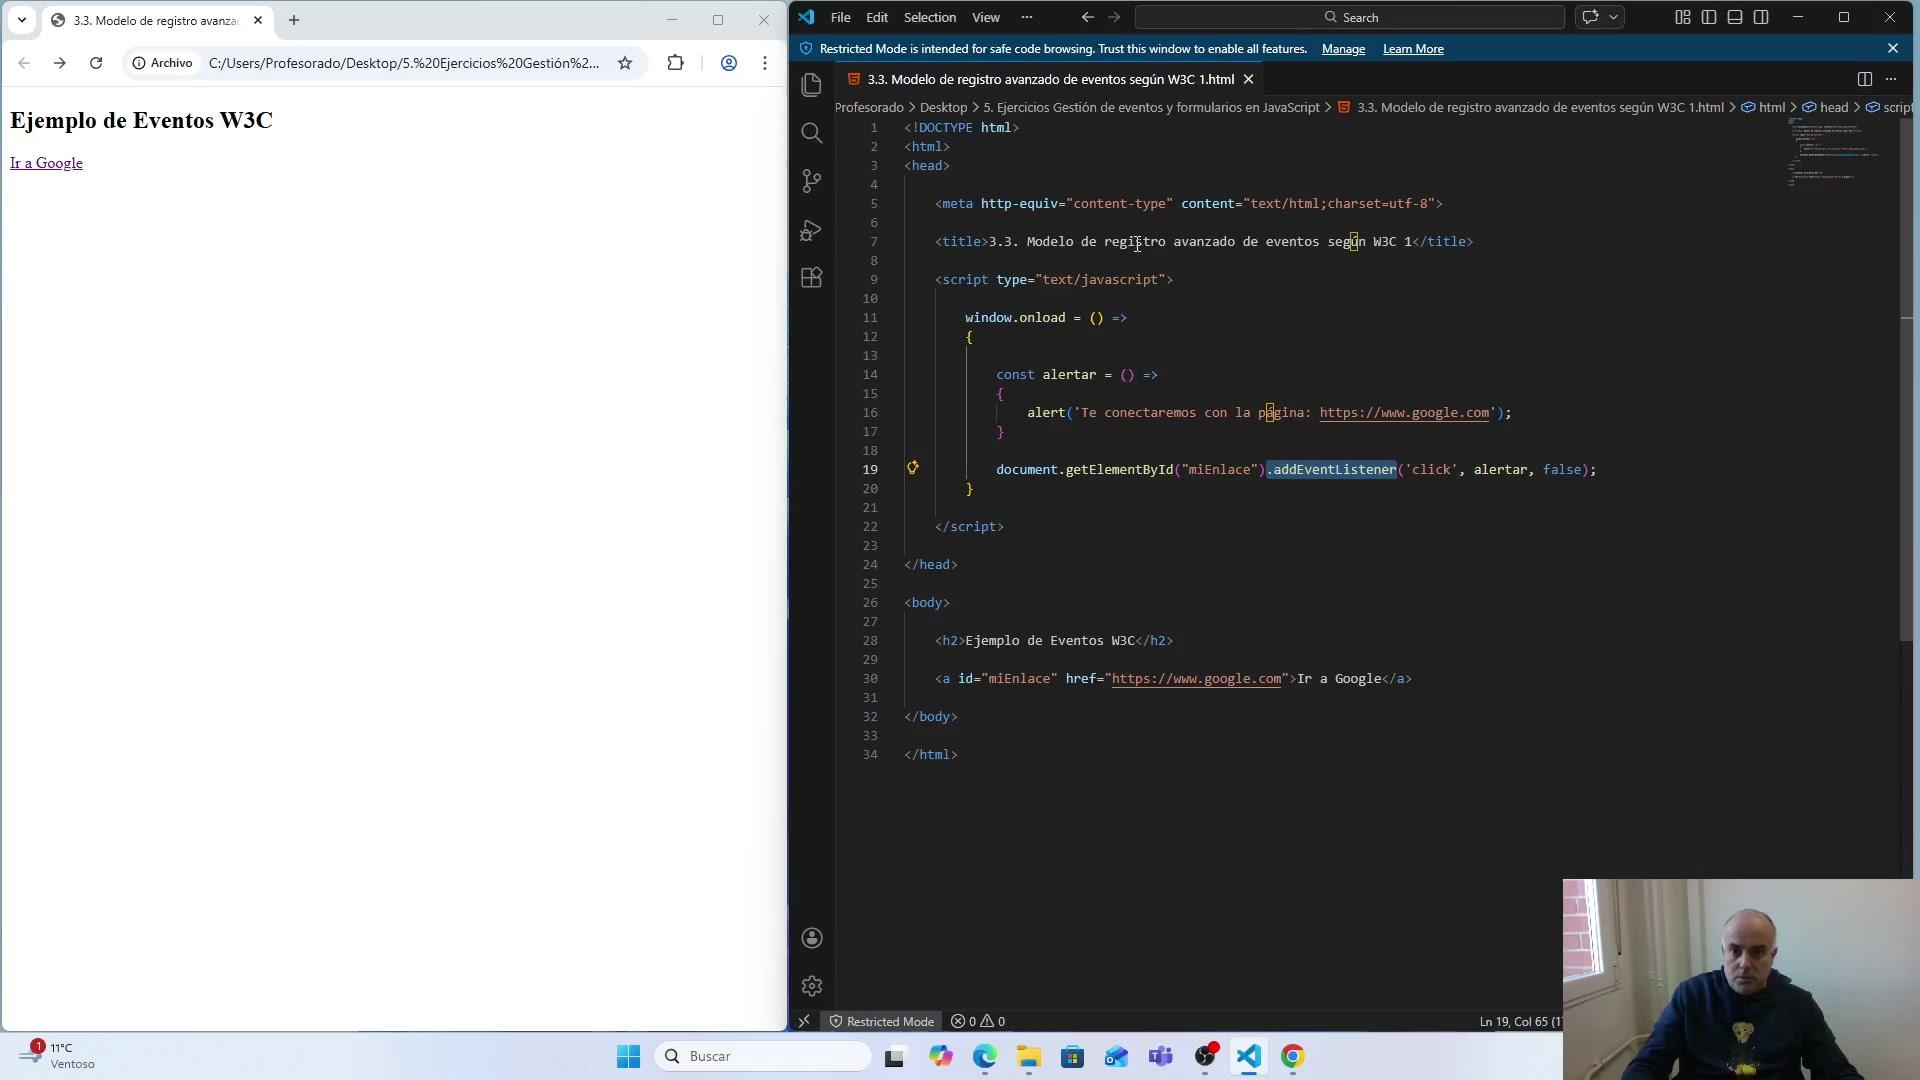
Task: Open the Run and Debug view
Action: point(812,230)
